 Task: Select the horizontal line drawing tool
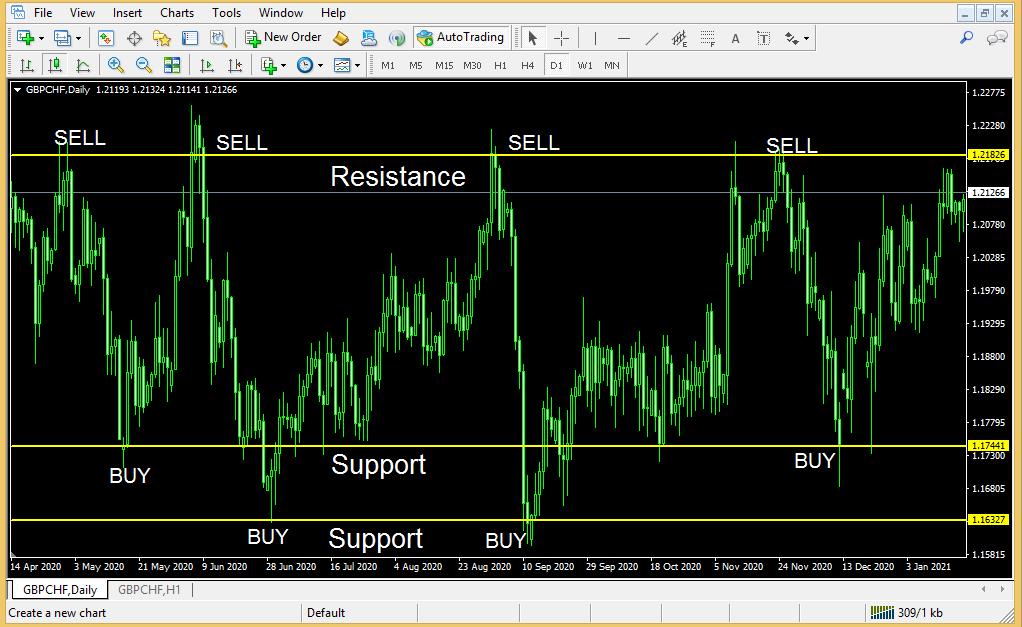[x=624, y=38]
